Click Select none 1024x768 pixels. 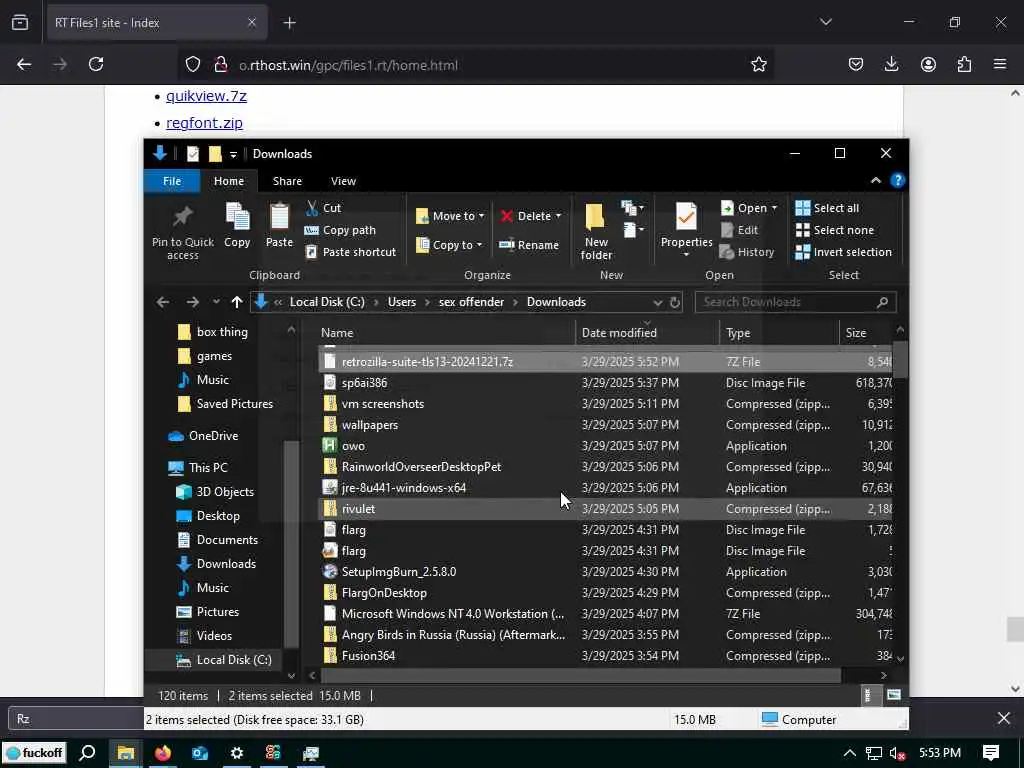(835, 230)
